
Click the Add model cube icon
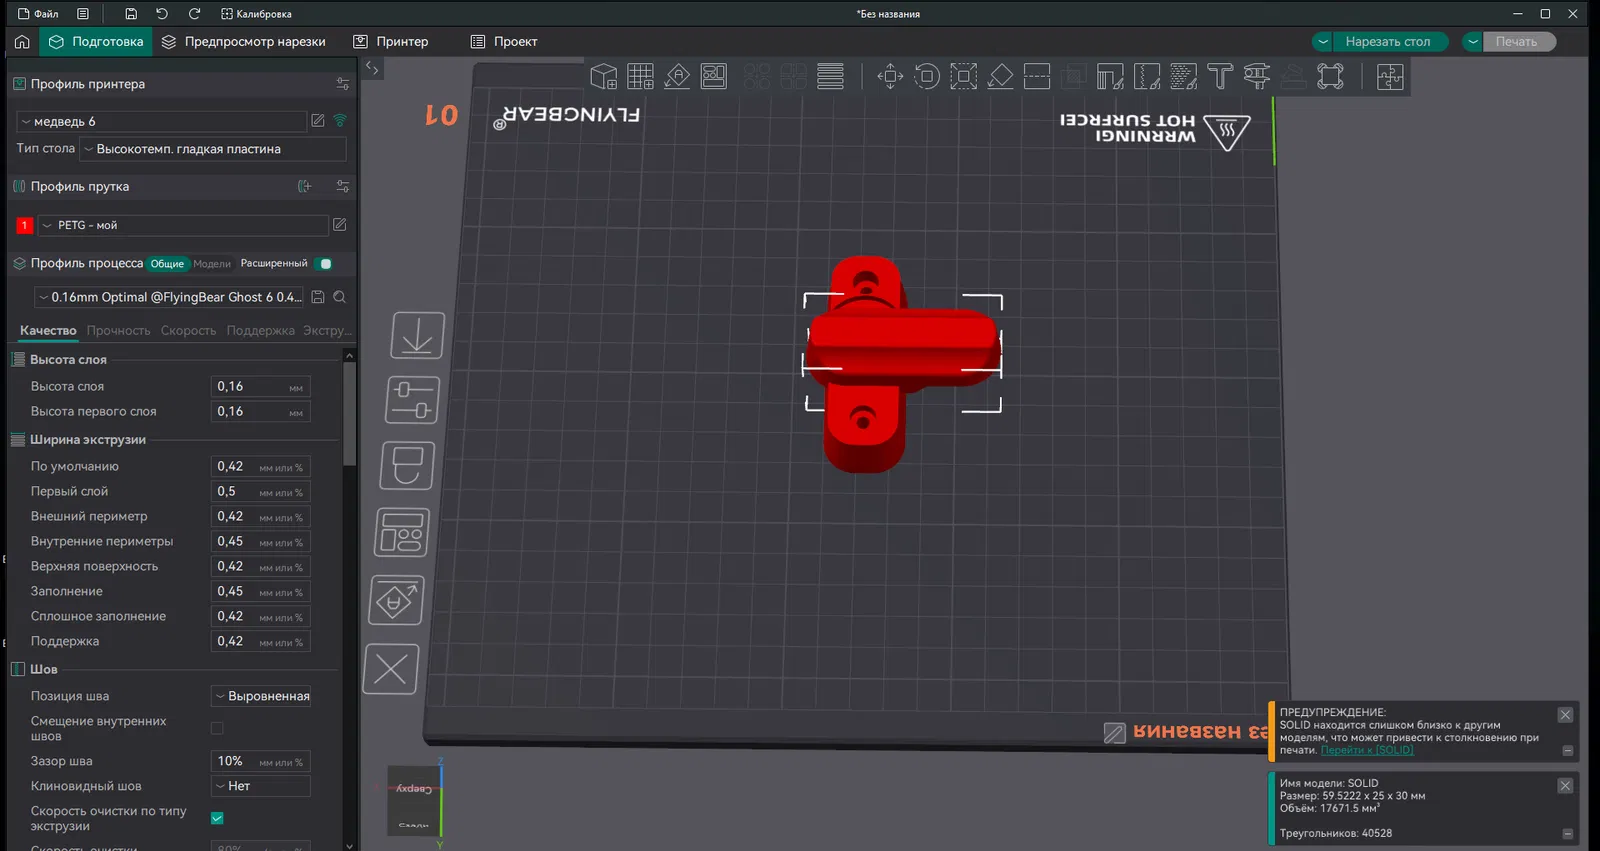coord(603,76)
